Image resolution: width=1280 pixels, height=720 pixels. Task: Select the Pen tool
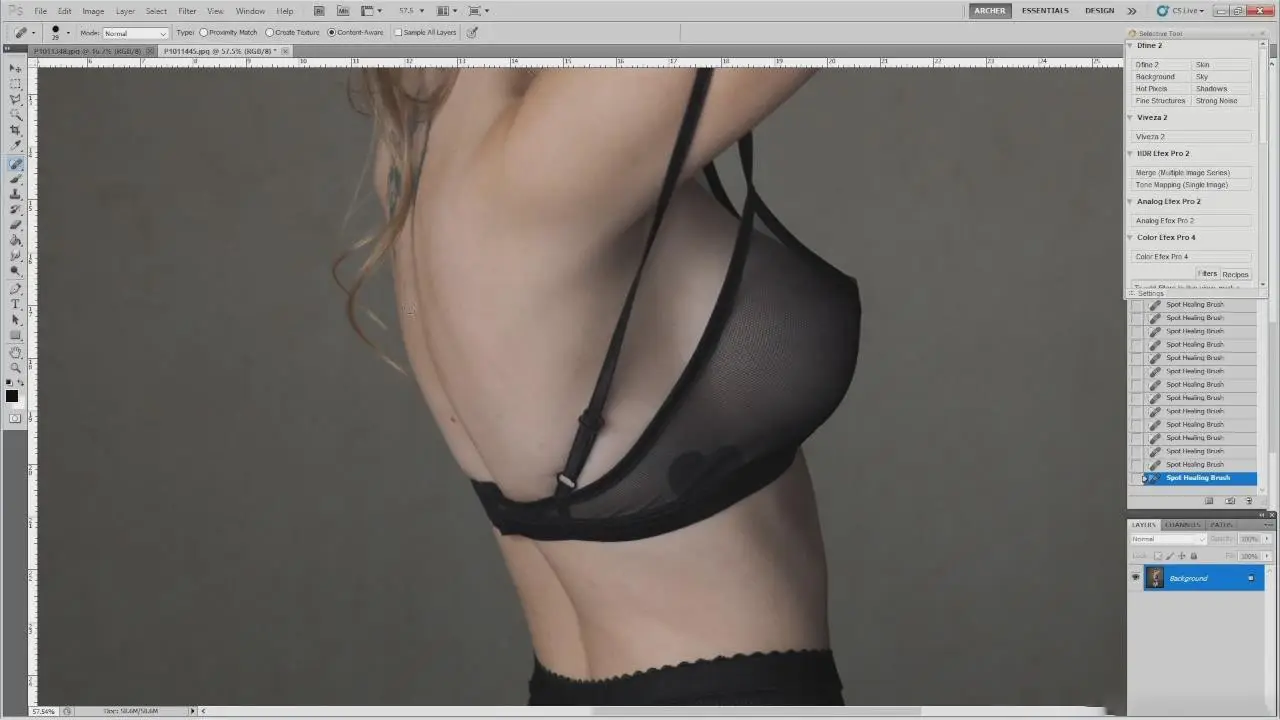15,289
